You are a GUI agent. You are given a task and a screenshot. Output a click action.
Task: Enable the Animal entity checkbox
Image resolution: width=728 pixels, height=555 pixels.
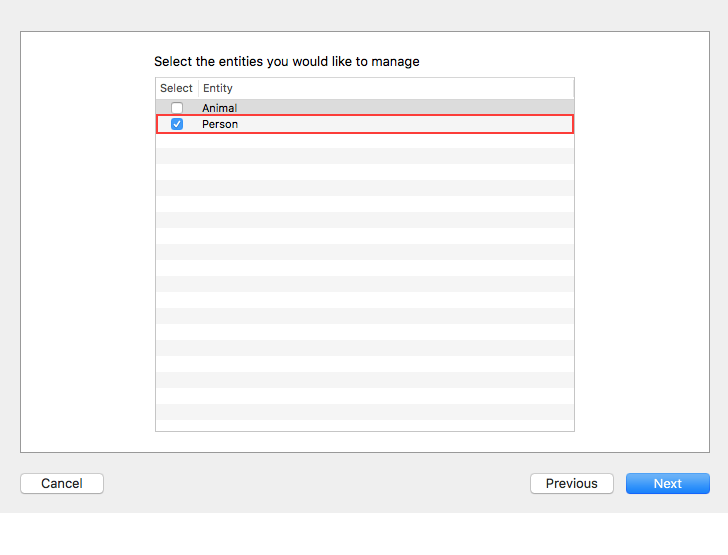coord(177,108)
